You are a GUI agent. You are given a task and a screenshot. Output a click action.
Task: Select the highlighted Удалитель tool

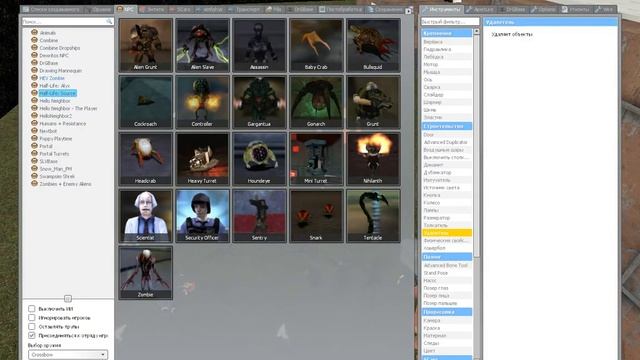[x=447, y=233]
